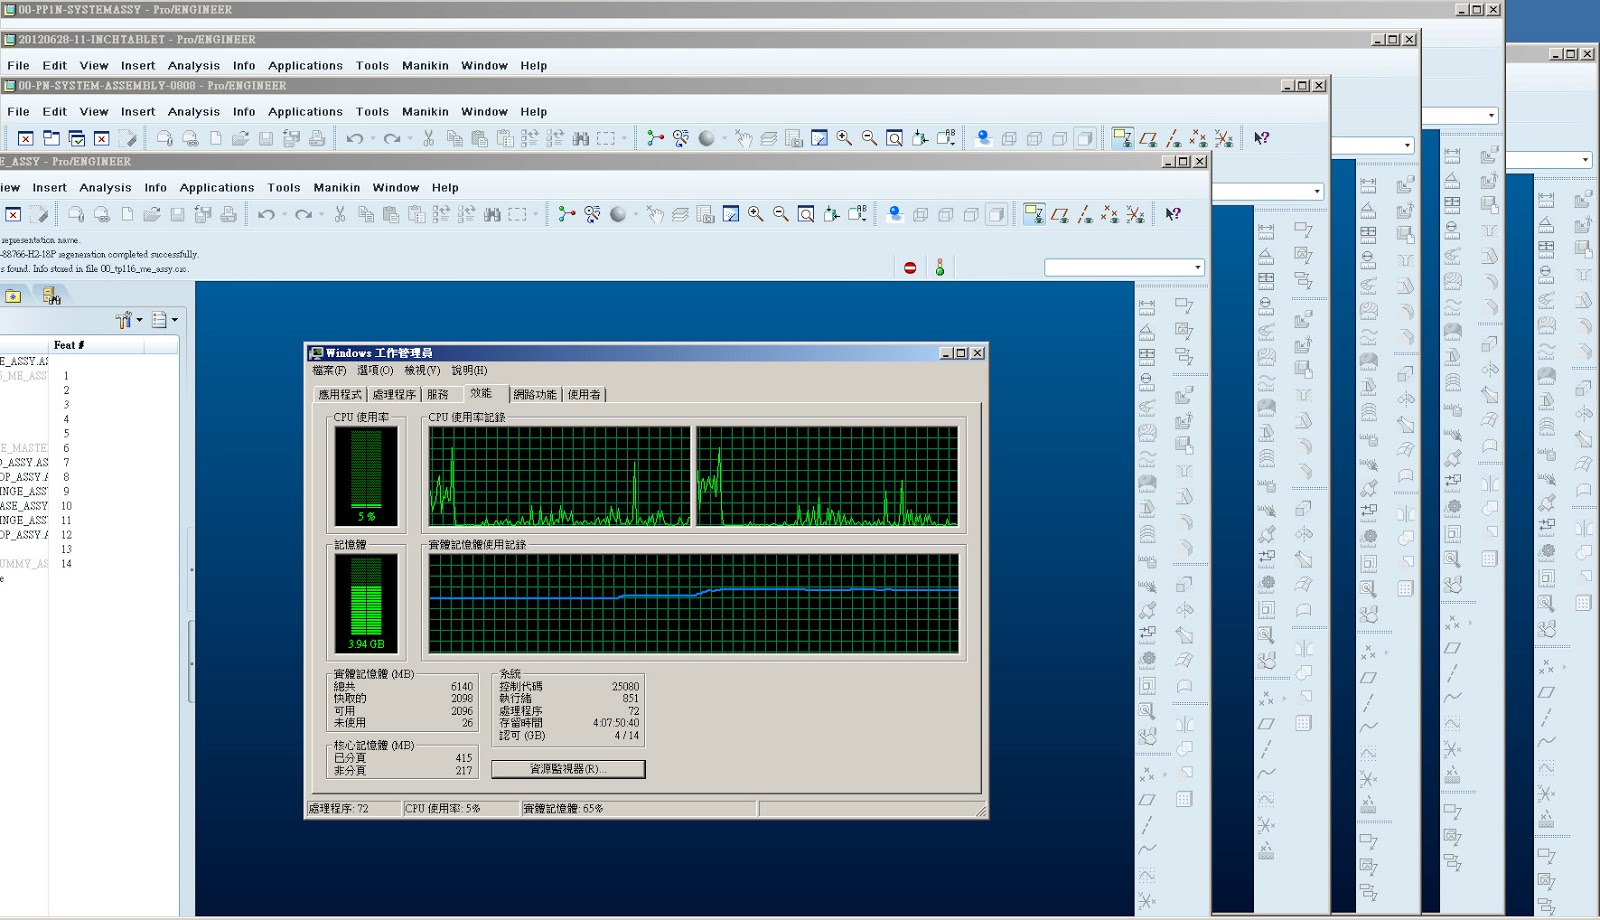This screenshot has width=1600, height=920.
Task: Open shading dropdown arrow in ASSEMBLY-0808 toolbar
Action: tap(725, 138)
